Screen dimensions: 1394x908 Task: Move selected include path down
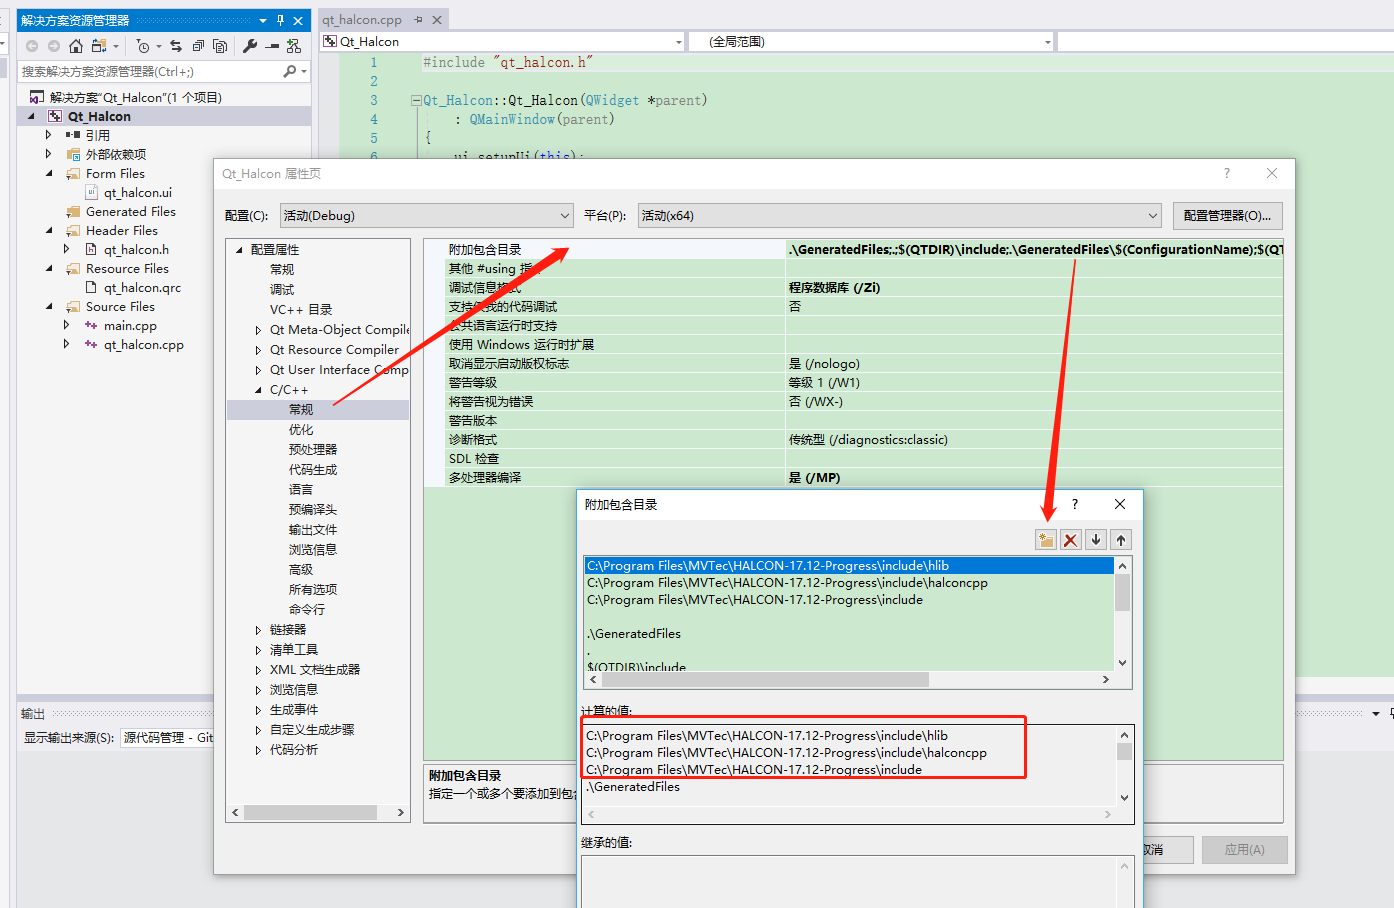(1096, 540)
